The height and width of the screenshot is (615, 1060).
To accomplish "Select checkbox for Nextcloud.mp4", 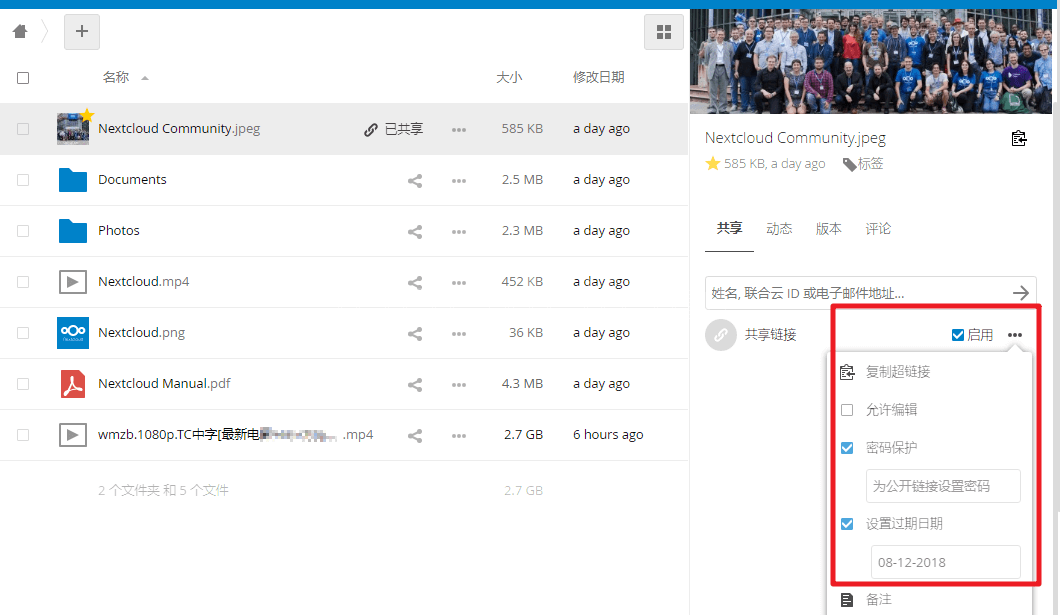I will [x=23, y=282].
